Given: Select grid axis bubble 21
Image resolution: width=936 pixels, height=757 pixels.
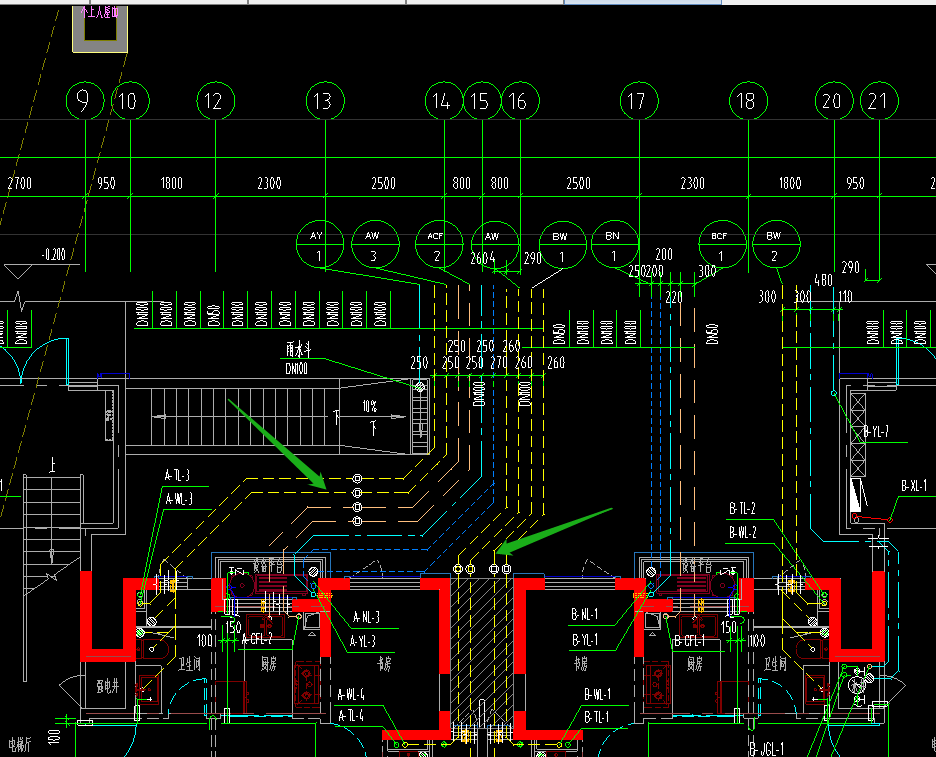Looking at the screenshot, I should [x=879, y=101].
